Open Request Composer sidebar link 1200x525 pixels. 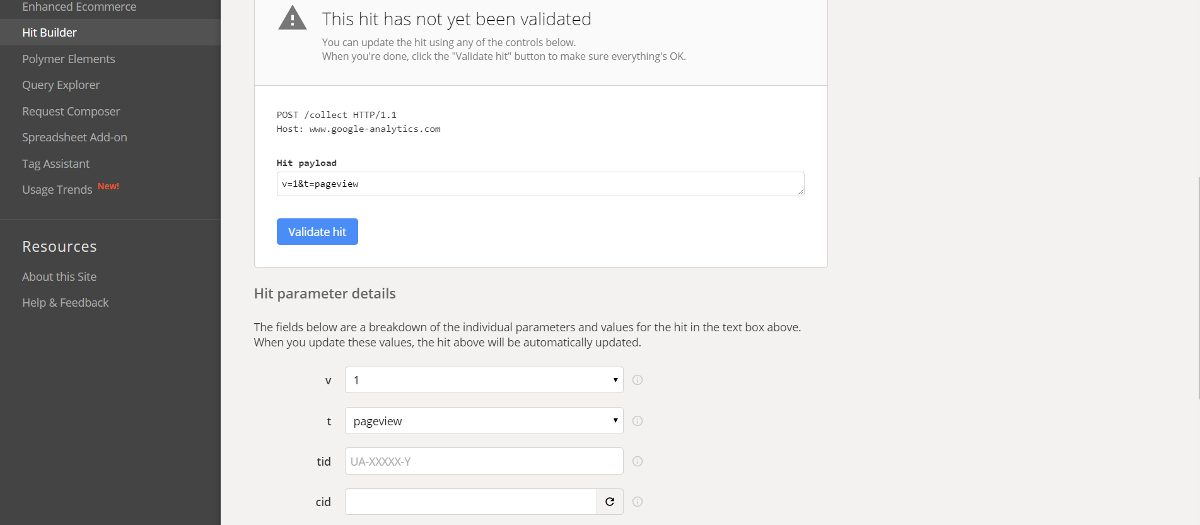(x=71, y=111)
